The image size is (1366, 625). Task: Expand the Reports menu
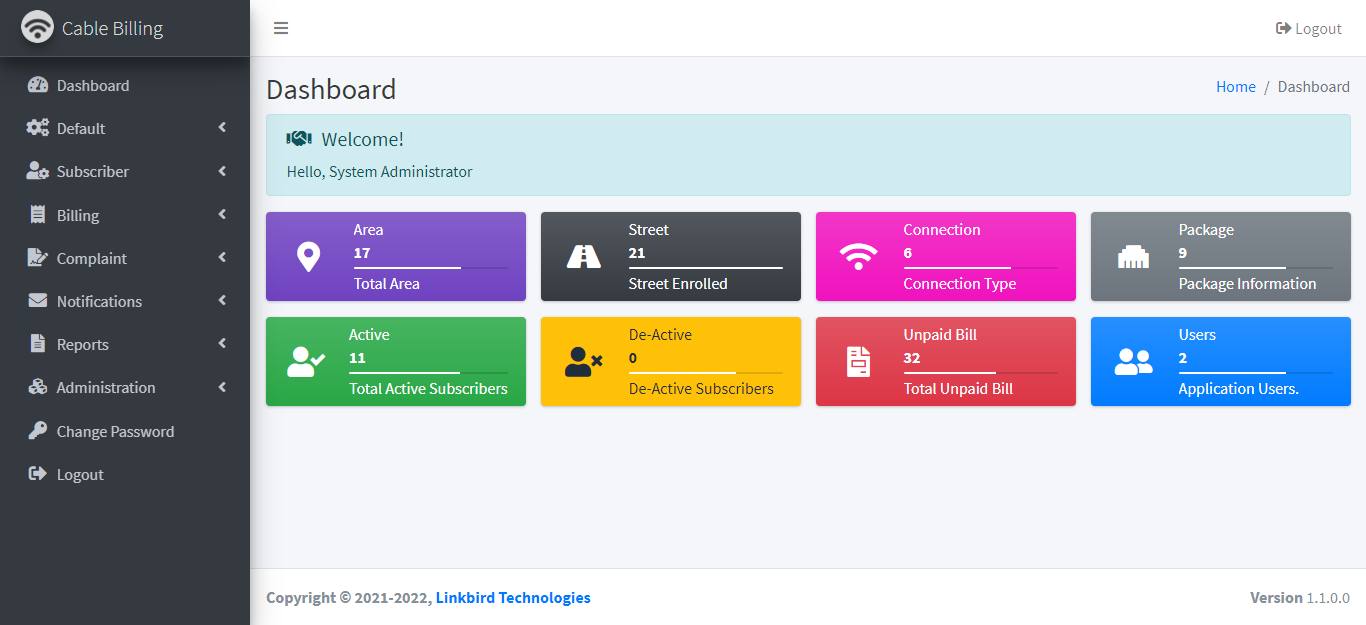click(x=84, y=344)
